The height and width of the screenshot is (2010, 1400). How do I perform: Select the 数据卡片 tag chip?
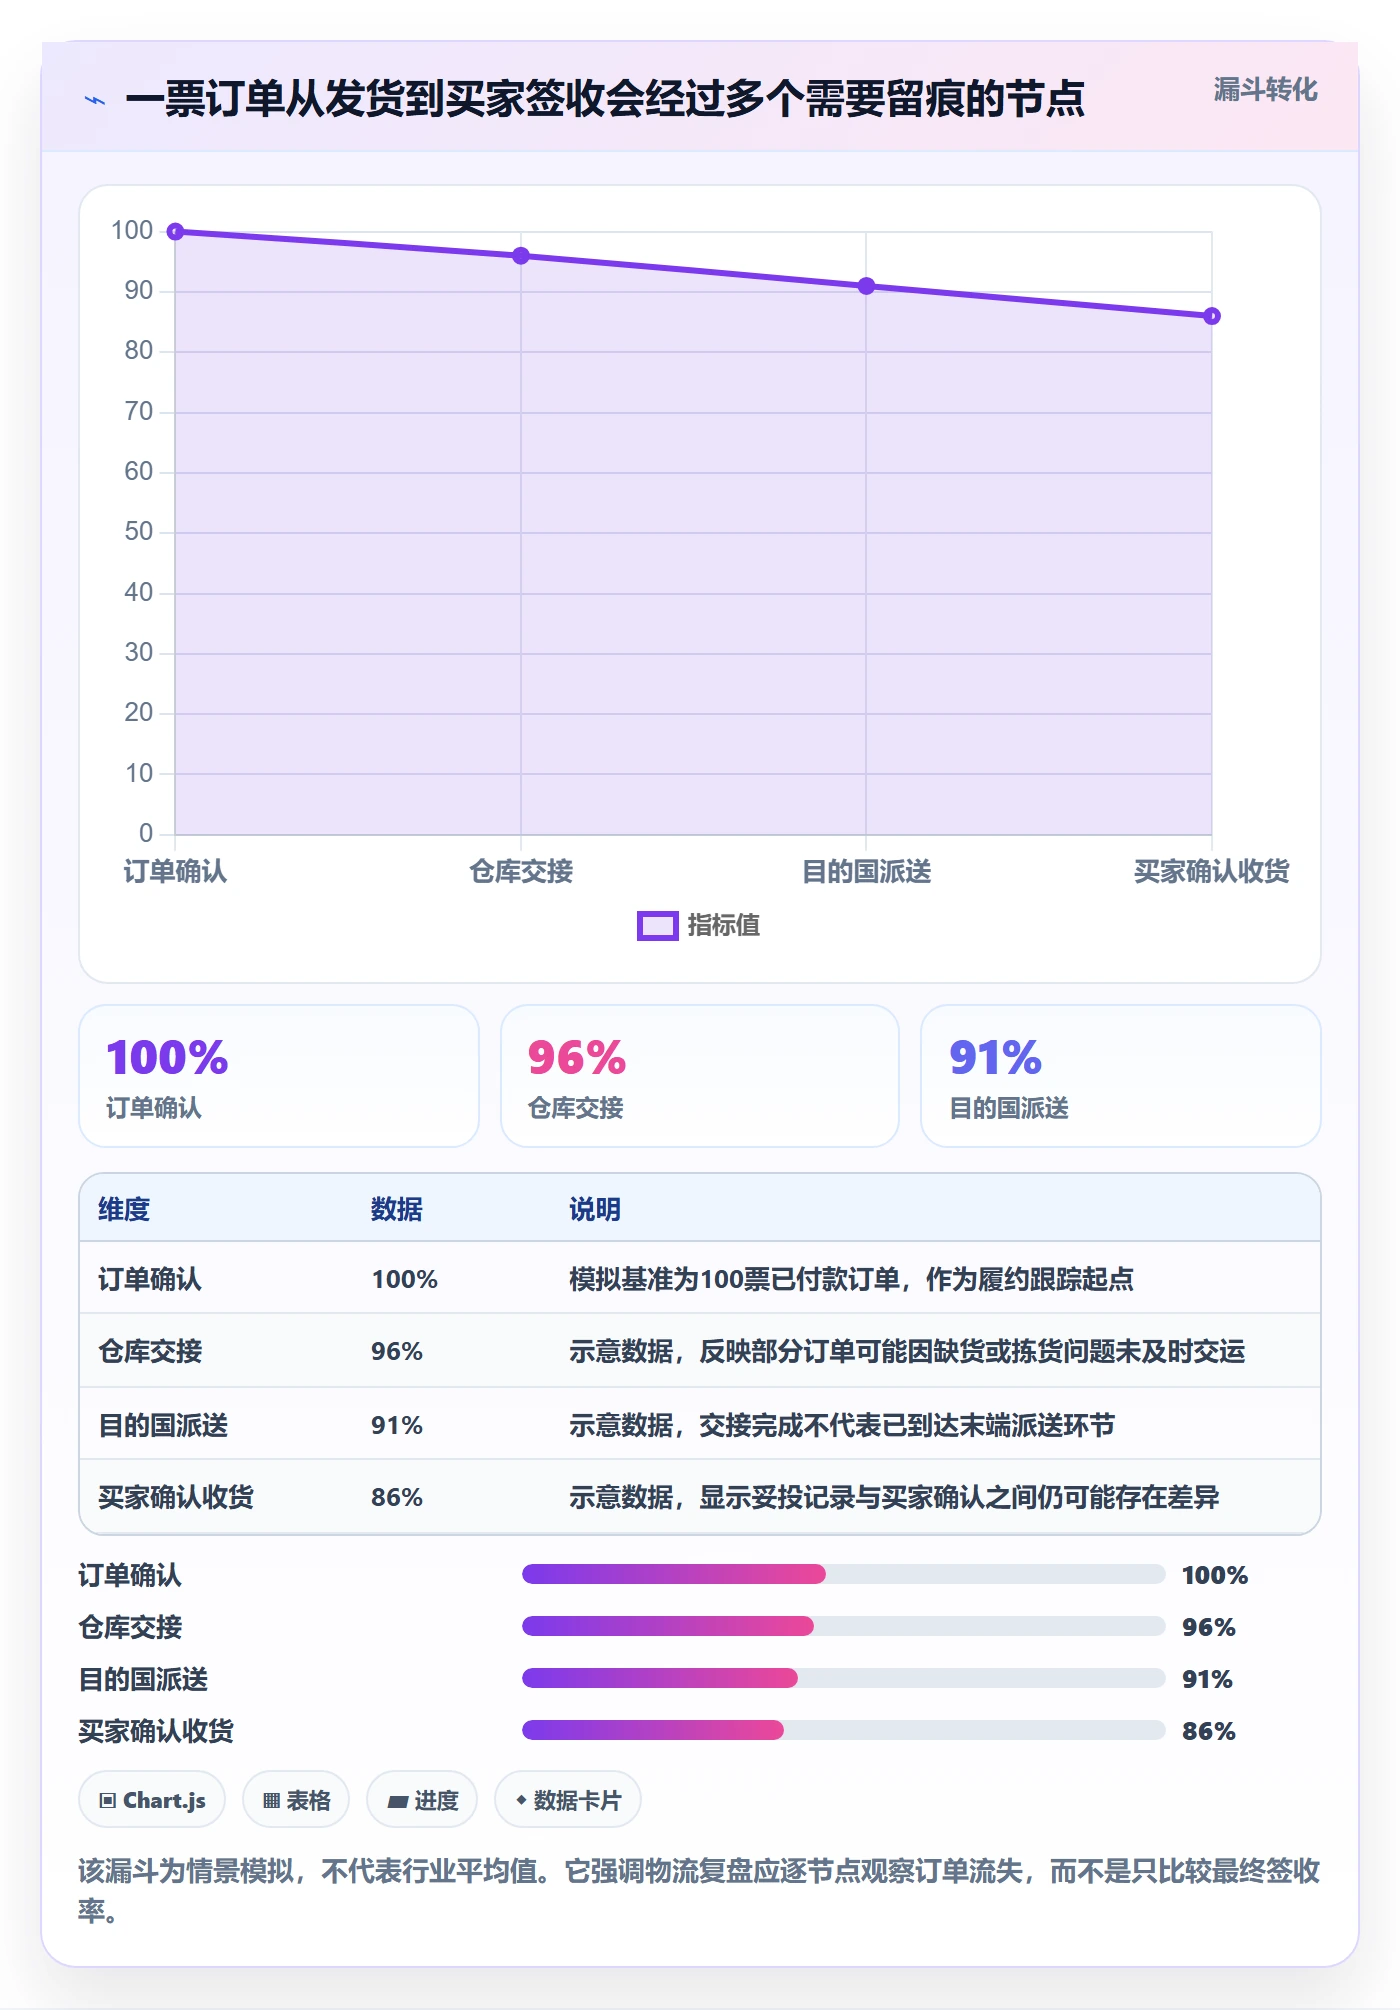click(568, 1800)
